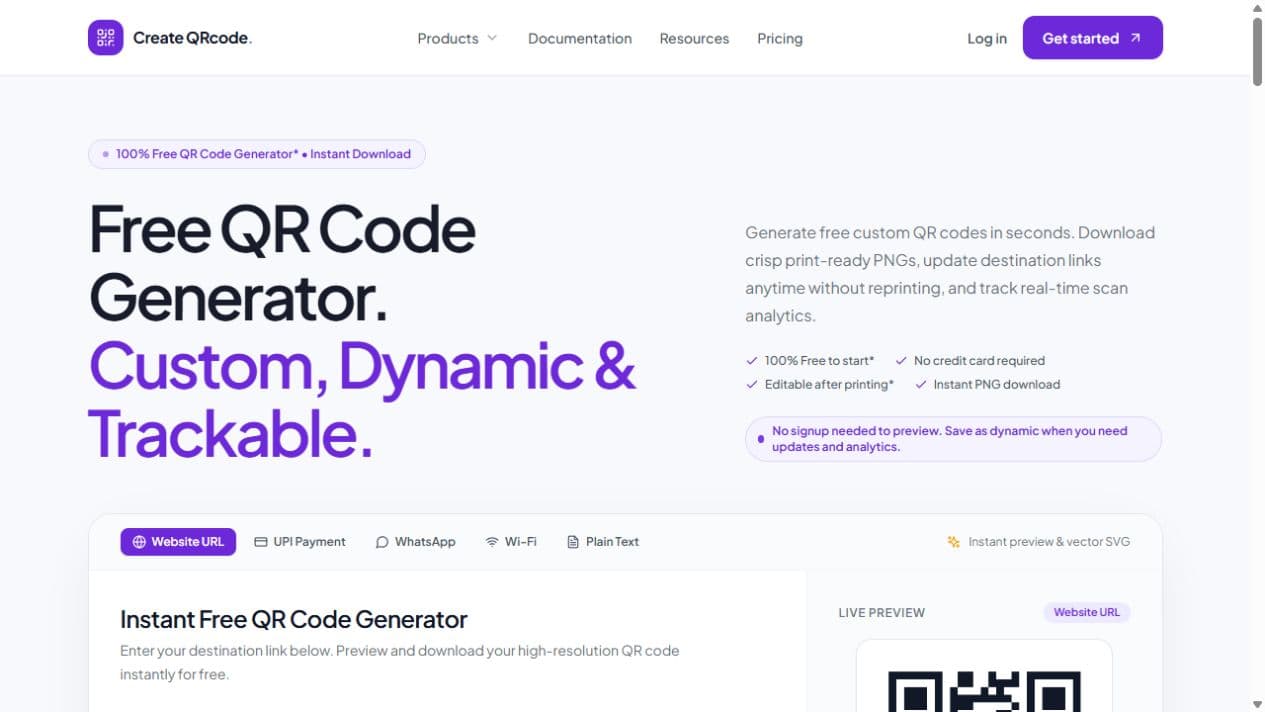This screenshot has width=1265, height=712.
Task: Go to the Pricing page
Action: click(780, 38)
